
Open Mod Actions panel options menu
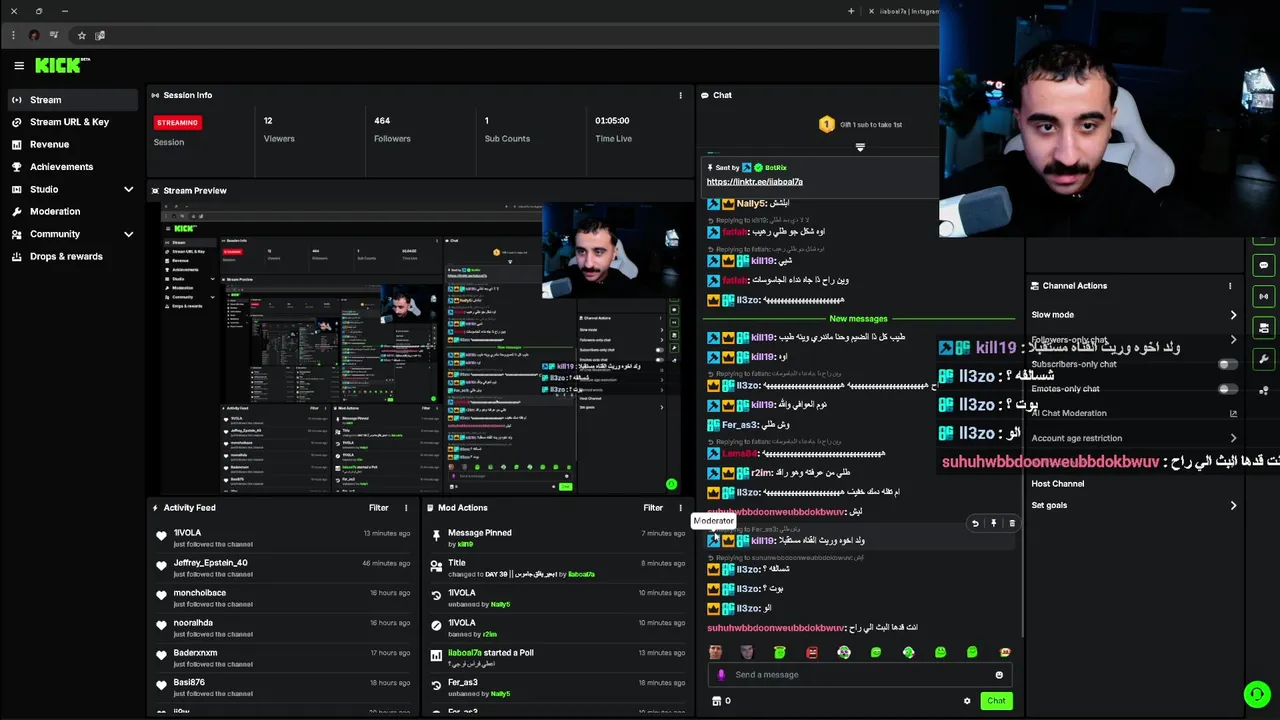pos(680,508)
